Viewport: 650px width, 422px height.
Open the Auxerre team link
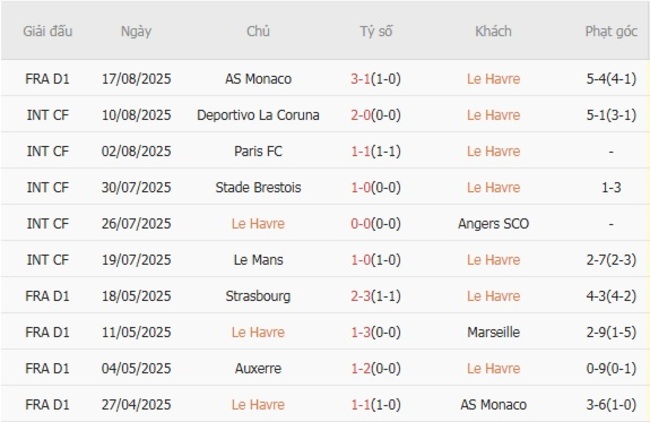pos(258,368)
